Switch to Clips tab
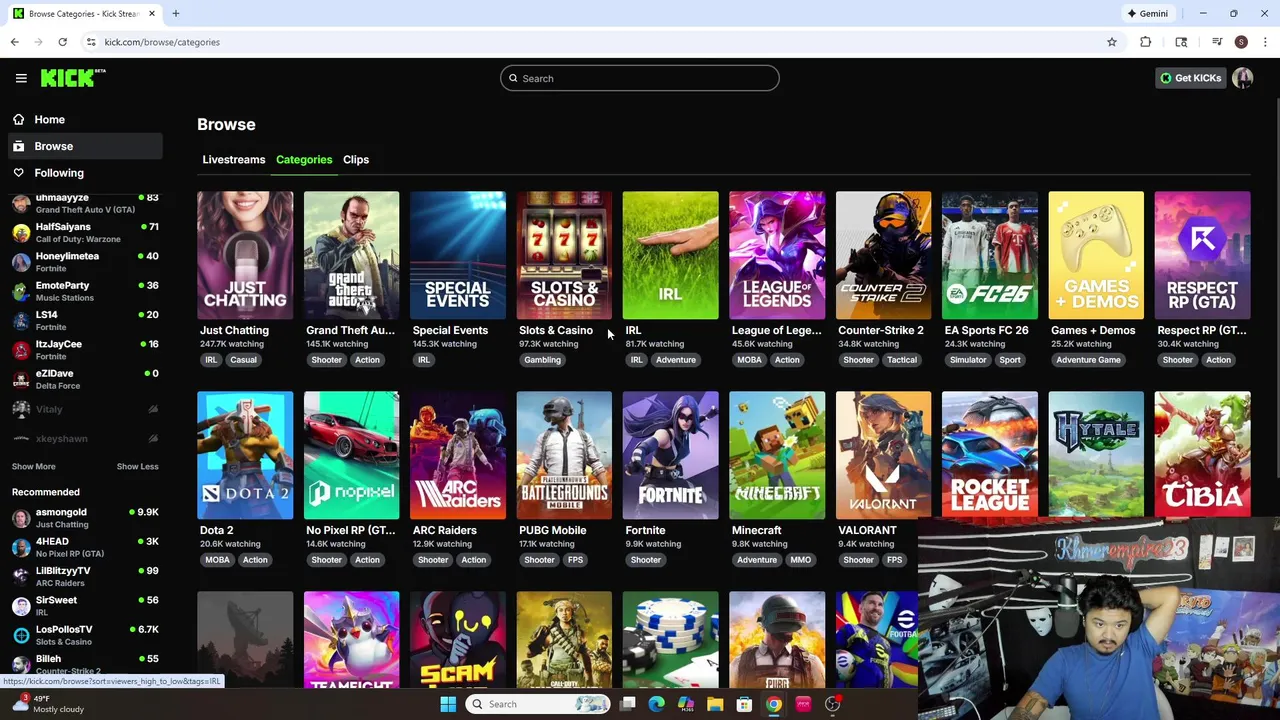1280x720 pixels. (356, 160)
